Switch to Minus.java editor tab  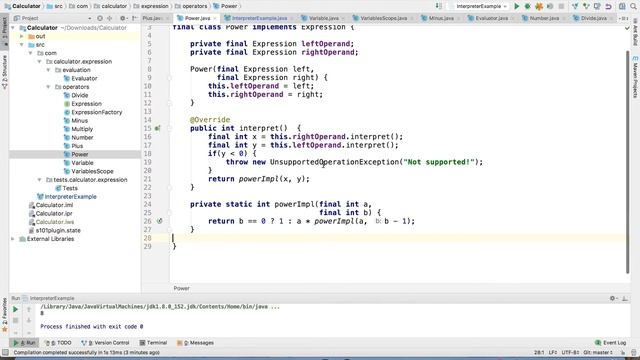pos(441,18)
